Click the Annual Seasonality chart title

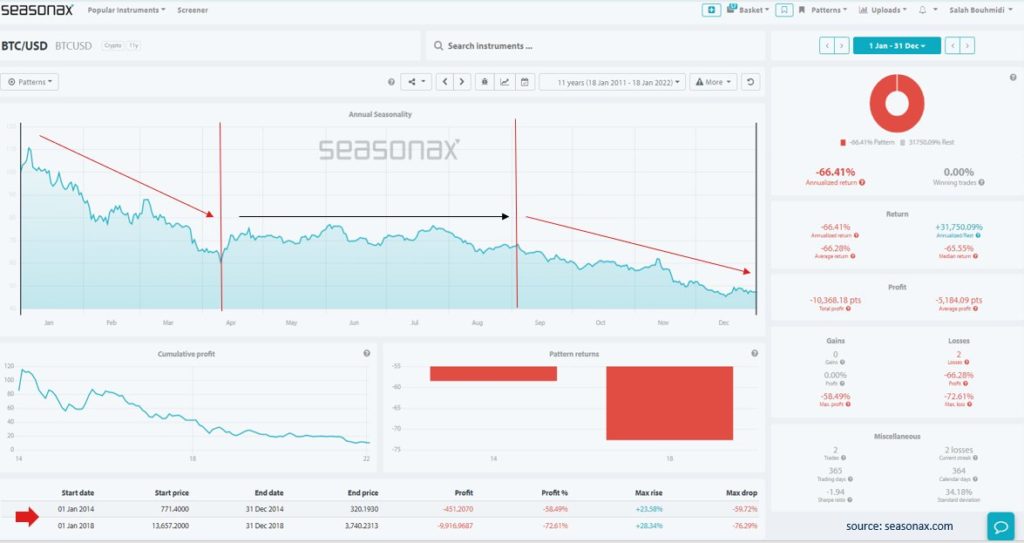pyautogui.click(x=380, y=114)
